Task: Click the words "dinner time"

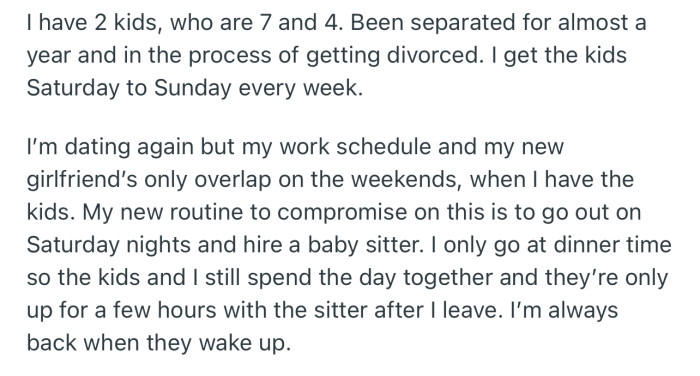Action: tap(612, 245)
